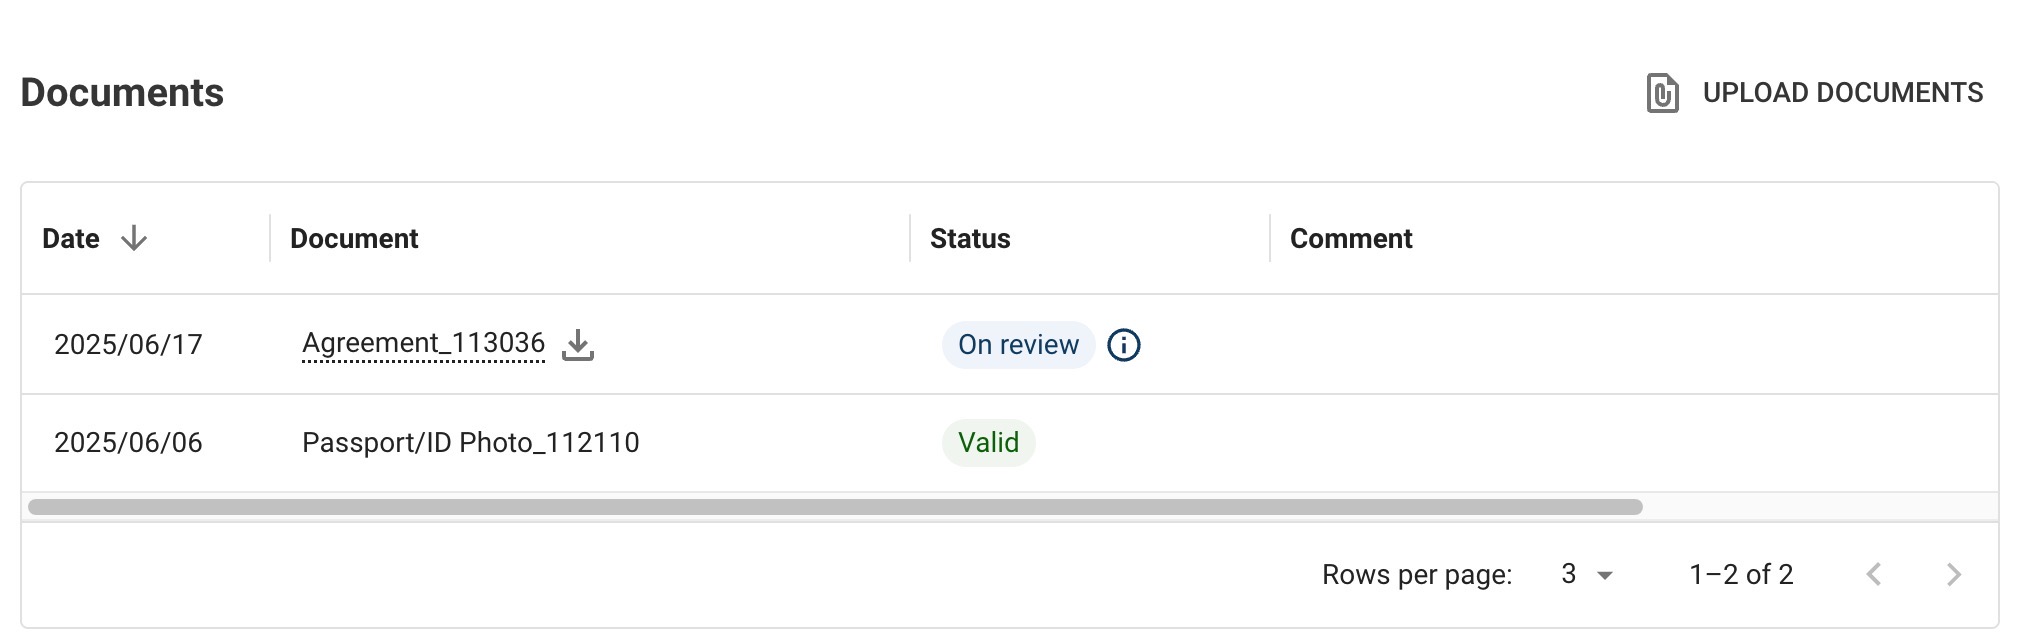The width and height of the screenshot is (2018, 642).
Task: Click the 2025/06/17 date cell
Action: [128, 345]
